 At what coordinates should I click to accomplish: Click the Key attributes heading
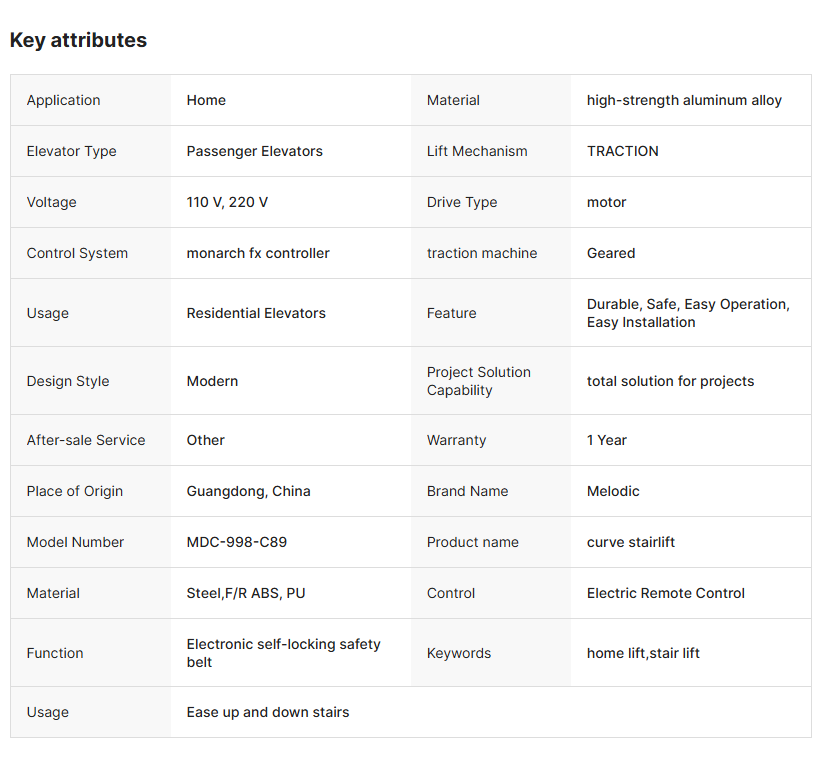coord(78,40)
